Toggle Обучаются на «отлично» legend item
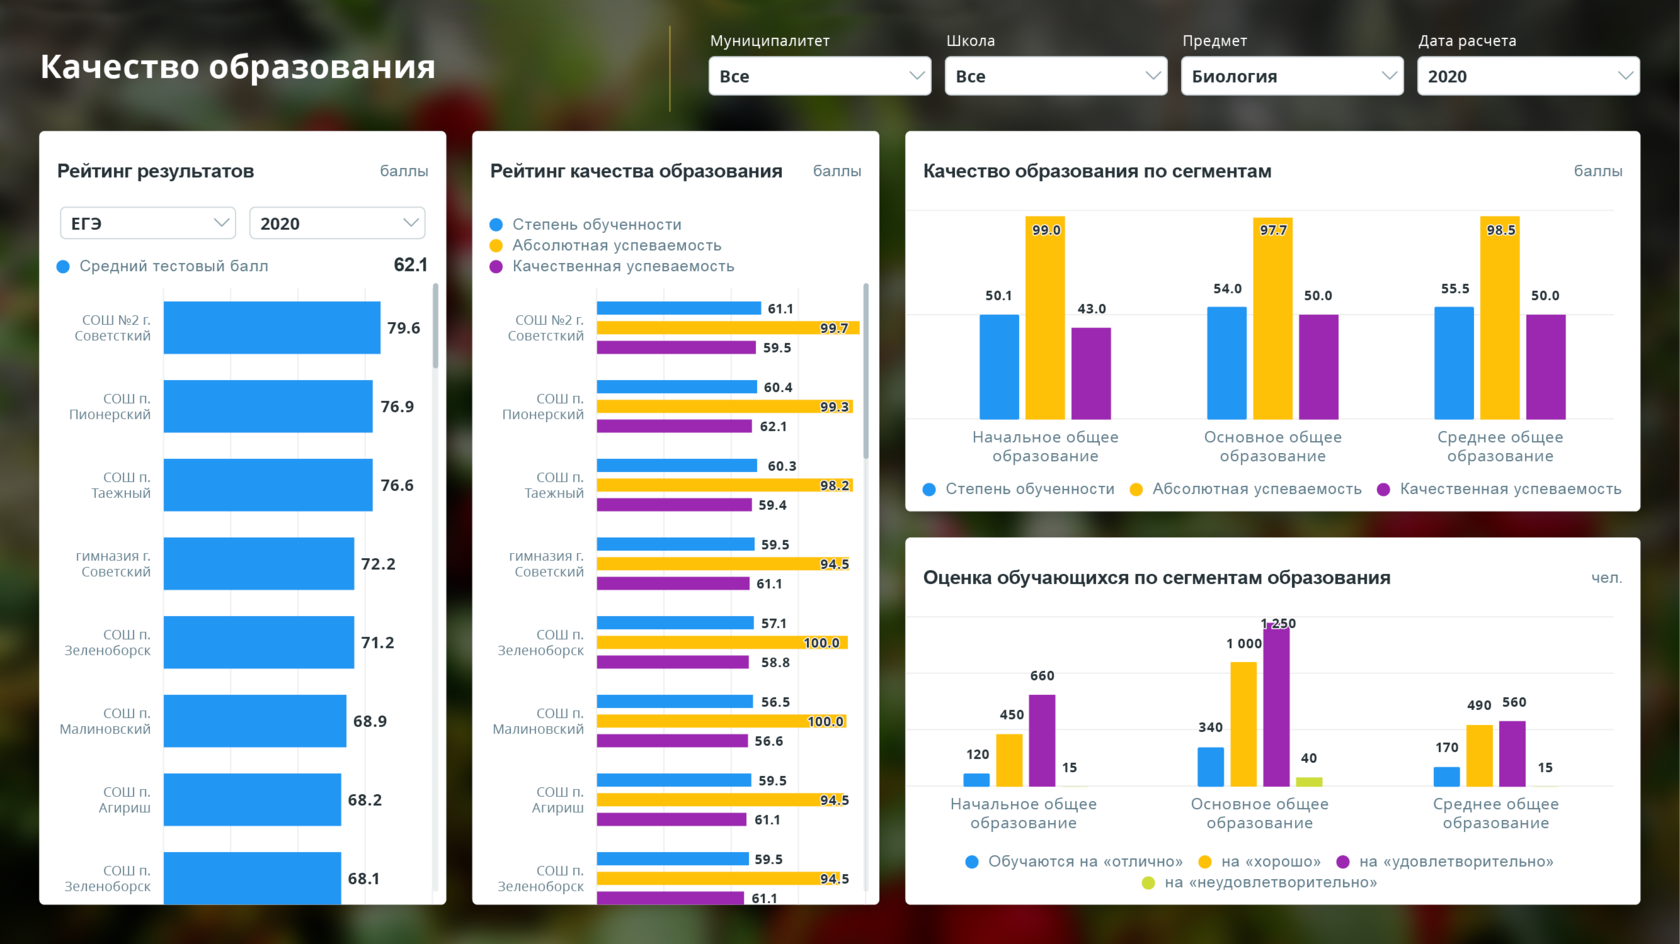Image resolution: width=1680 pixels, height=944 pixels. (x=1074, y=861)
